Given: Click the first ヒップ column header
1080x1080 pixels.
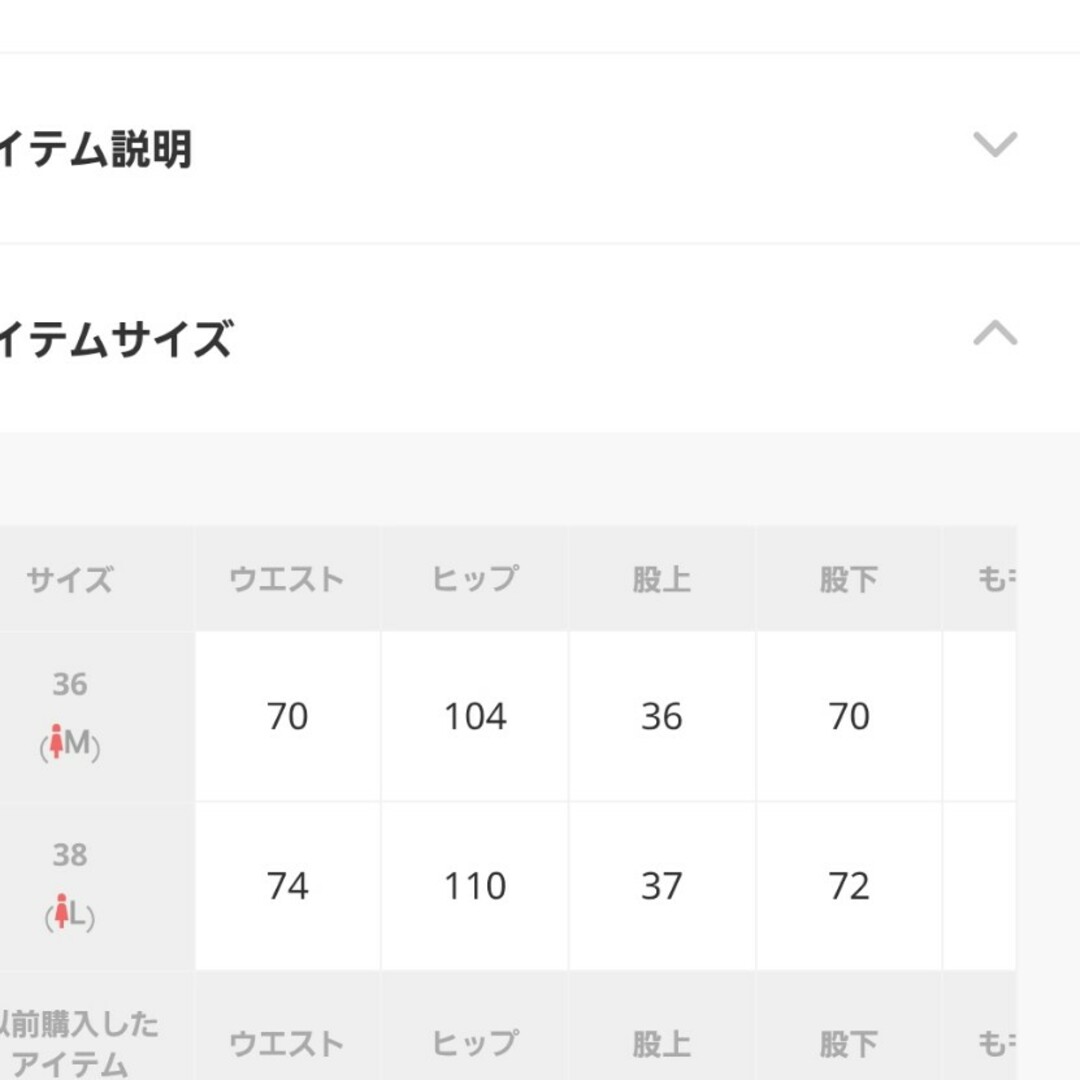Looking at the screenshot, I should tap(475, 579).
